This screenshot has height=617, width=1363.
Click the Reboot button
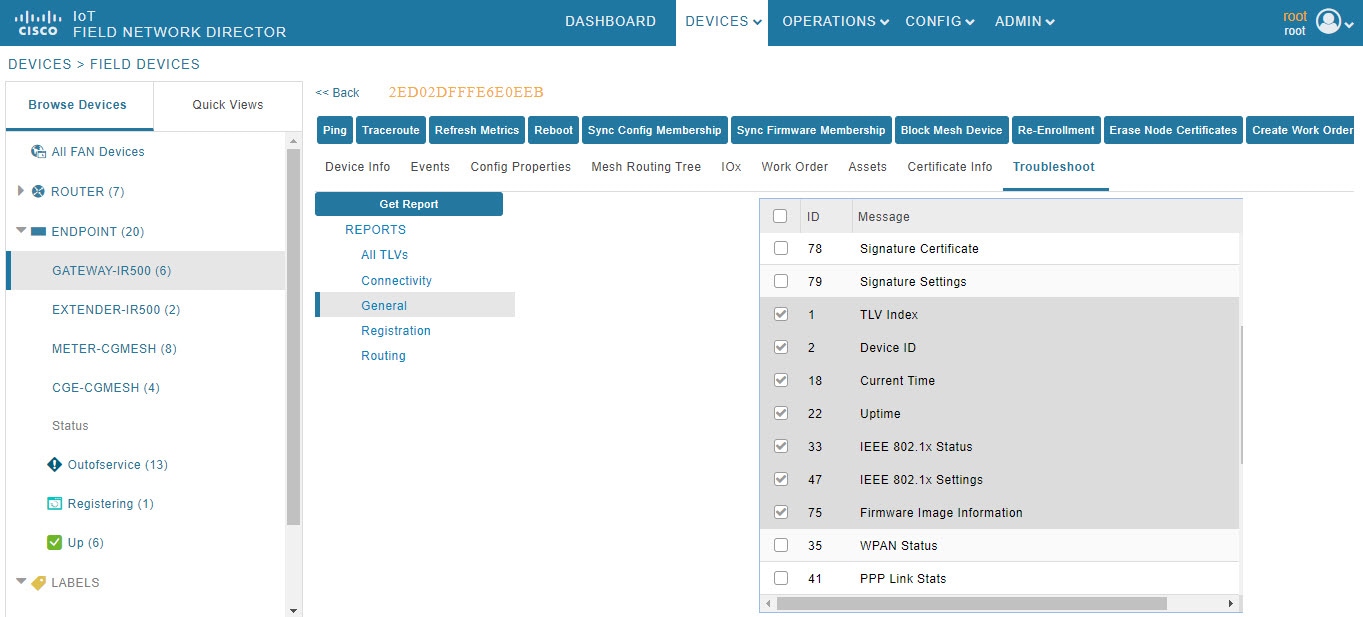click(554, 130)
